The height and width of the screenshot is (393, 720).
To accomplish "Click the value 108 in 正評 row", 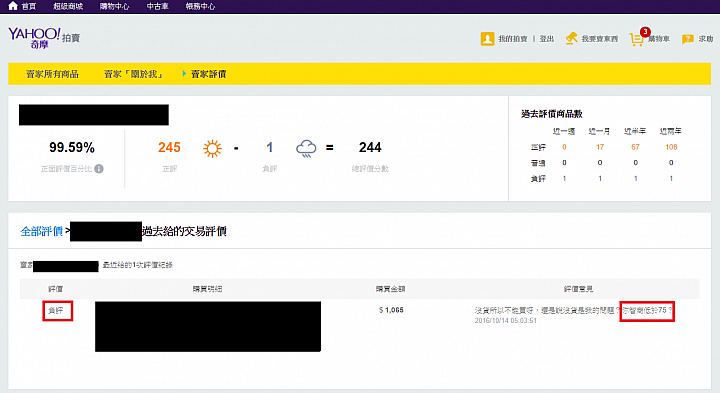I will pyautogui.click(x=671, y=147).
